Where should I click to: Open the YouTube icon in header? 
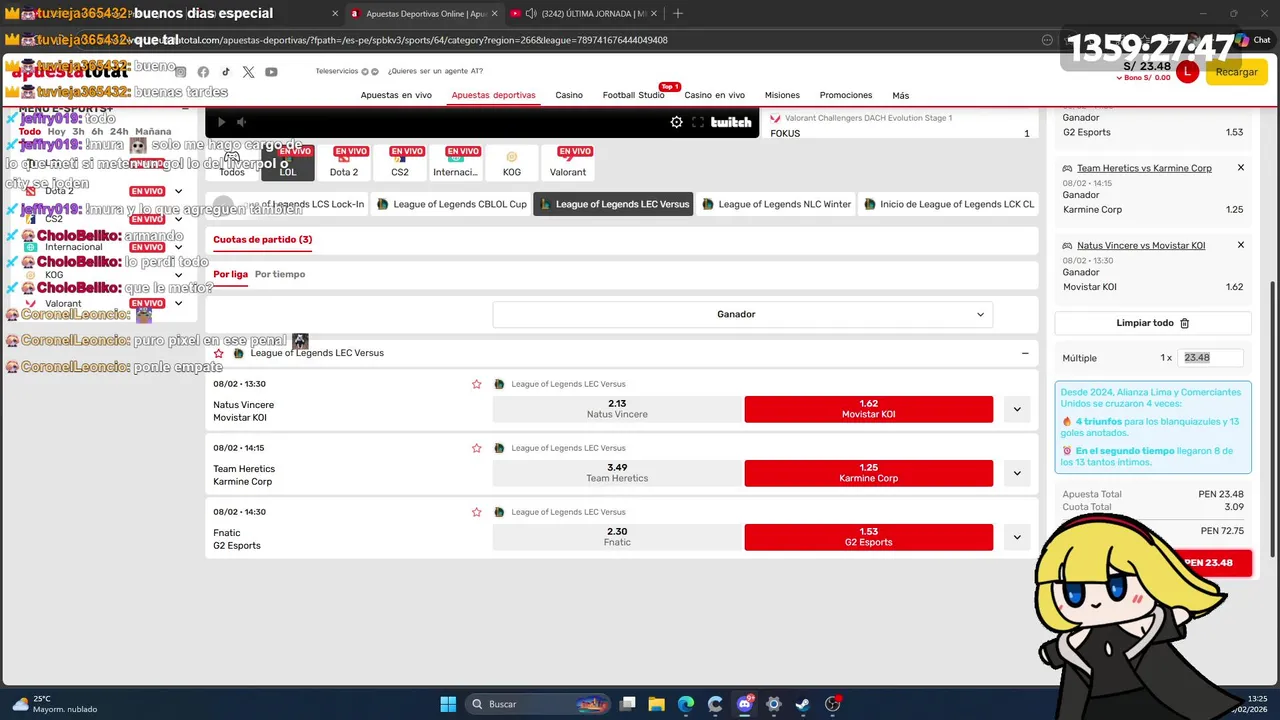pos(271,72)
